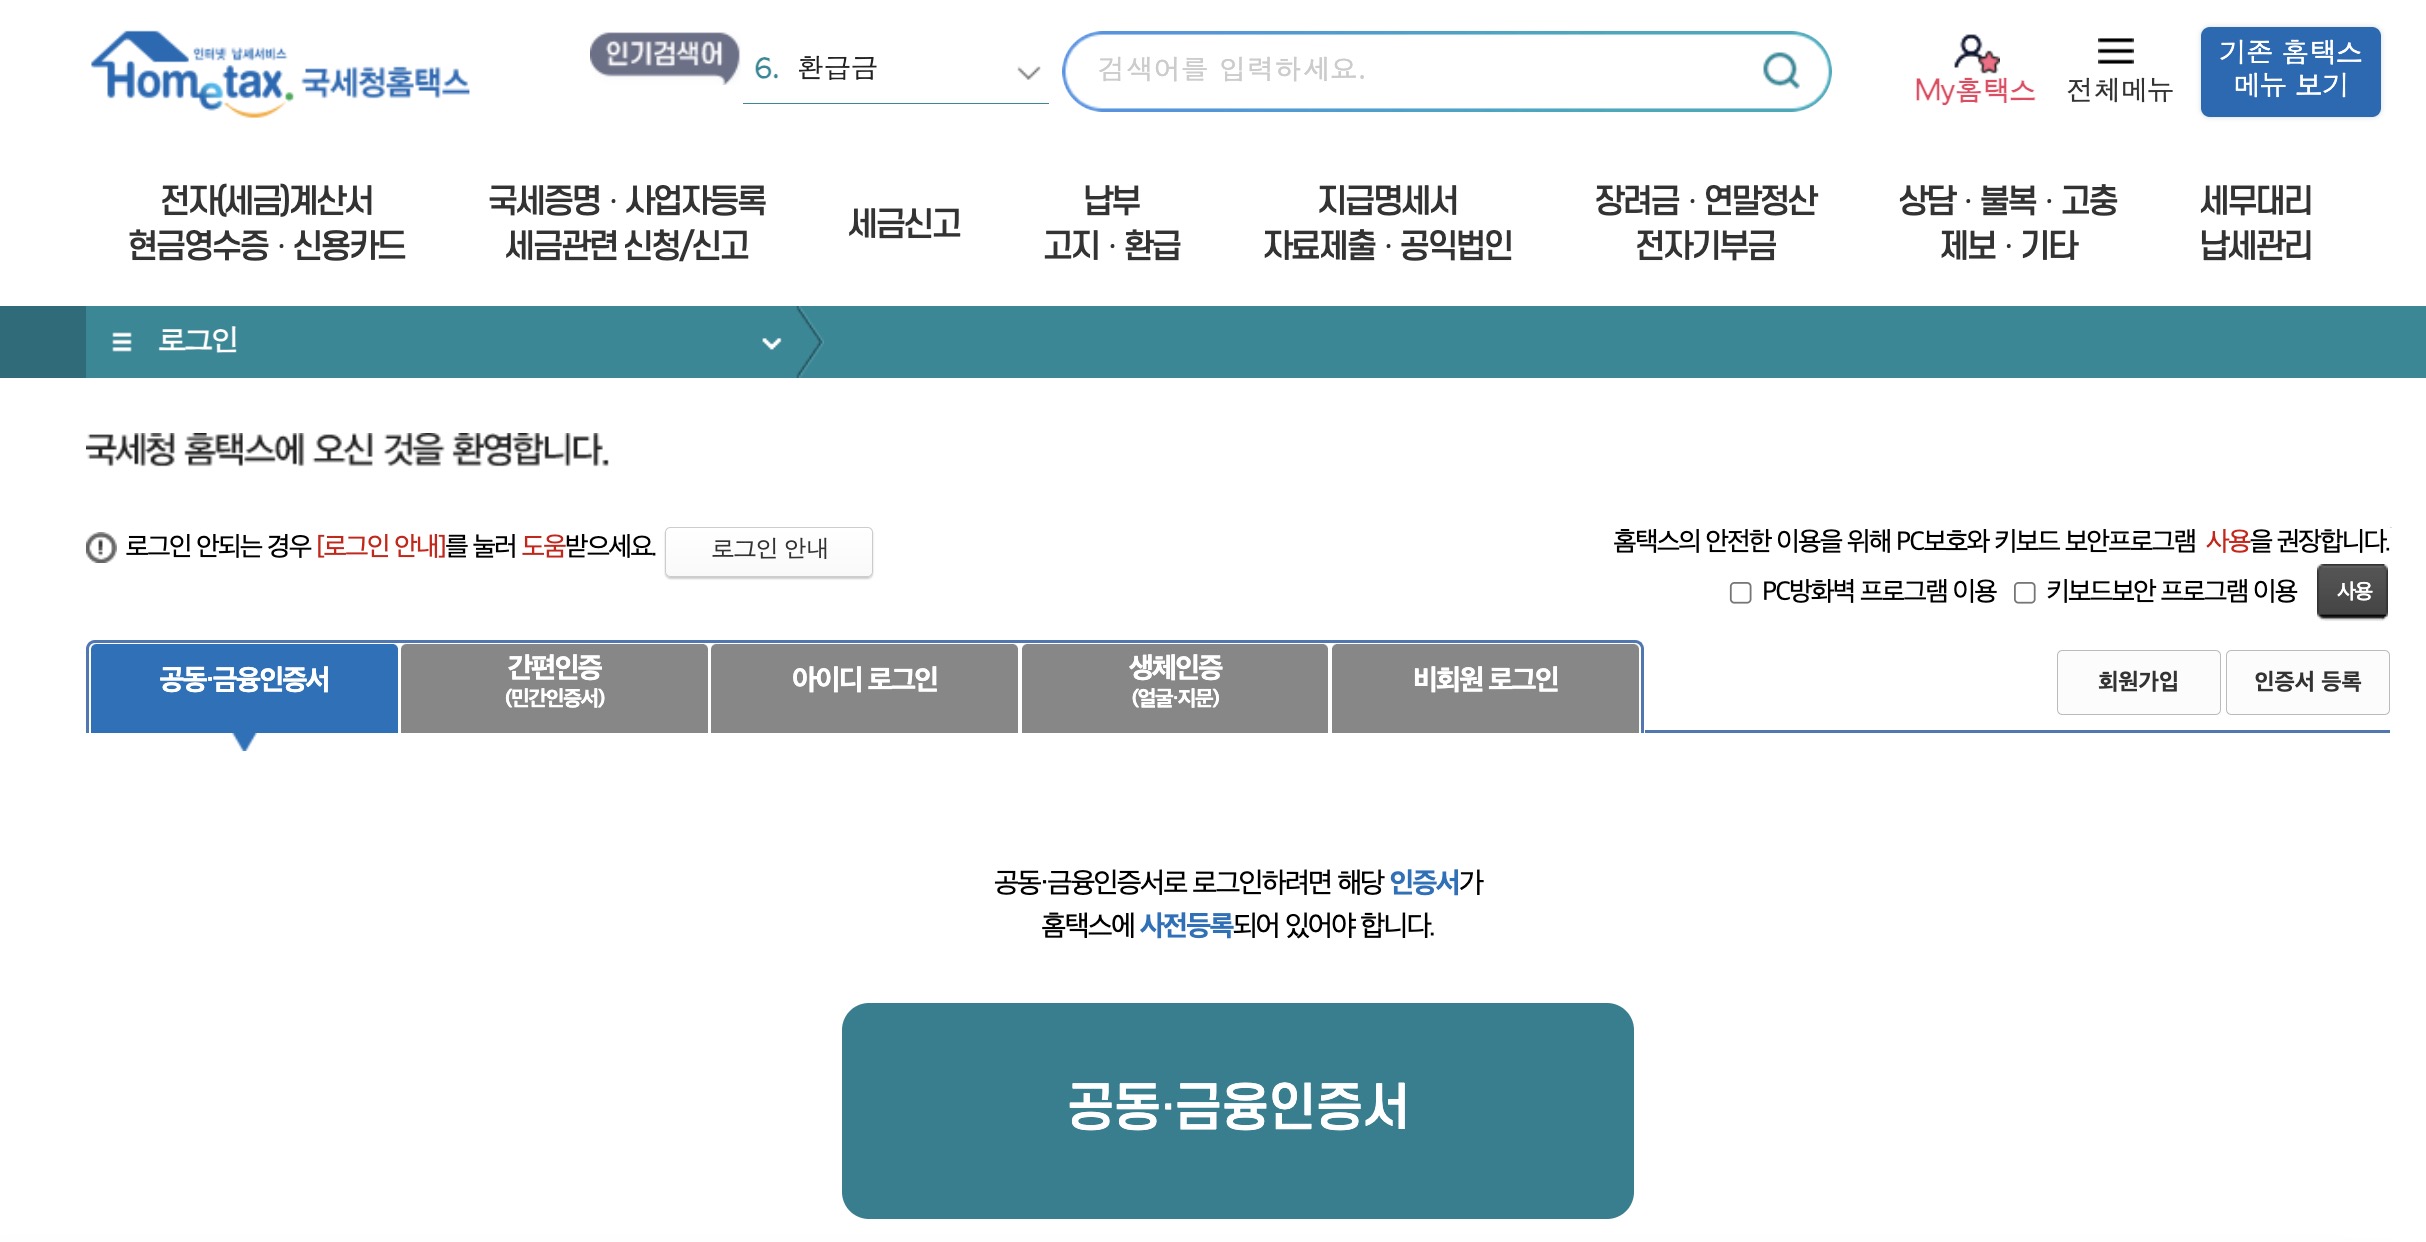Click the 로그인 안내 button
Screen dimensions: 2426x1242
pos(768,549)
